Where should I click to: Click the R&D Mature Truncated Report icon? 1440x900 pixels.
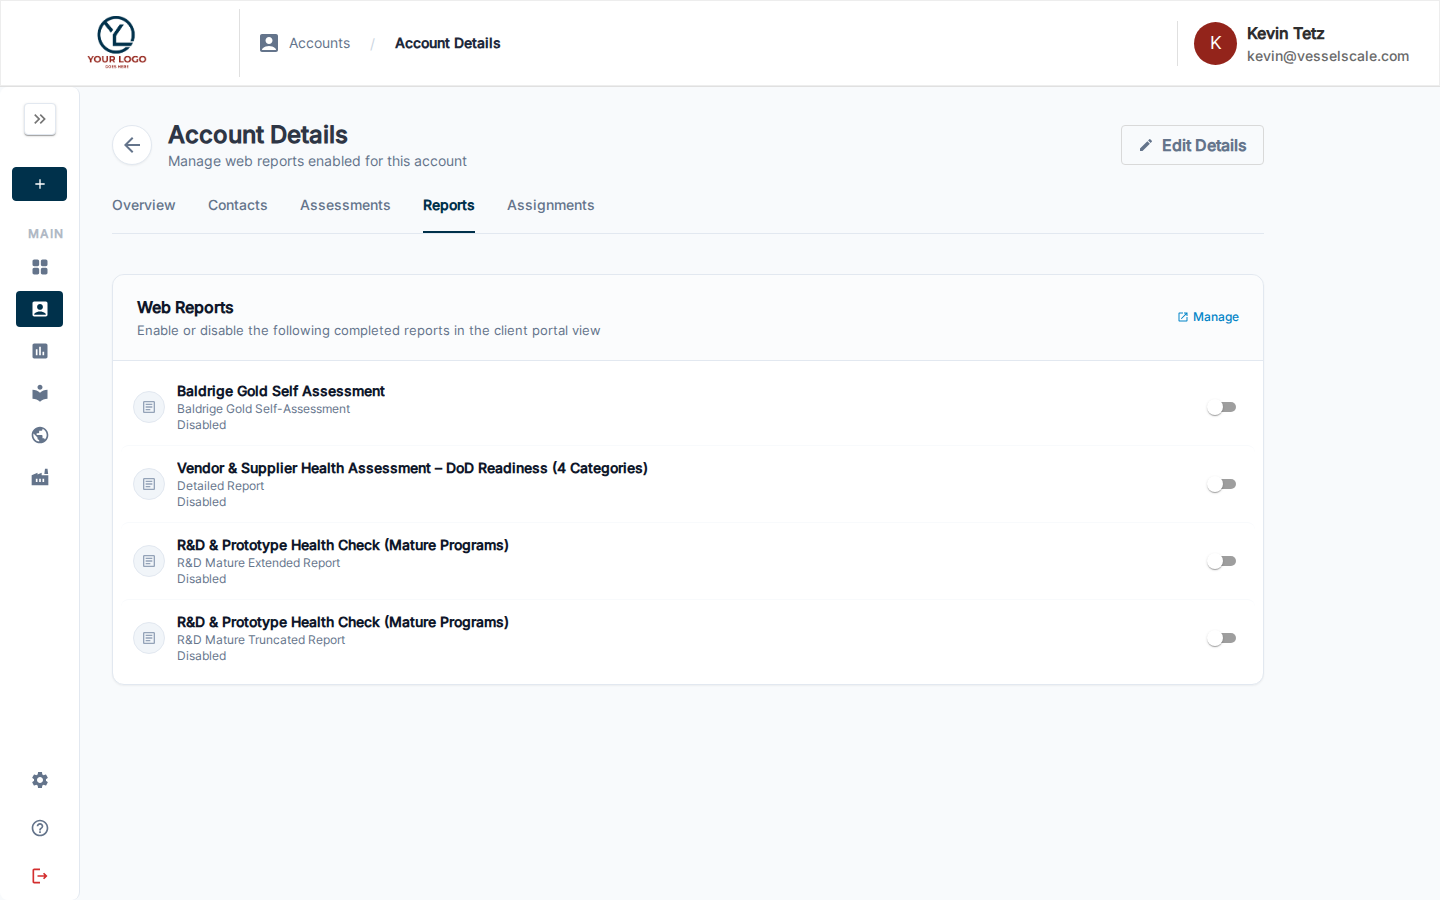click(x=149, y=638)
